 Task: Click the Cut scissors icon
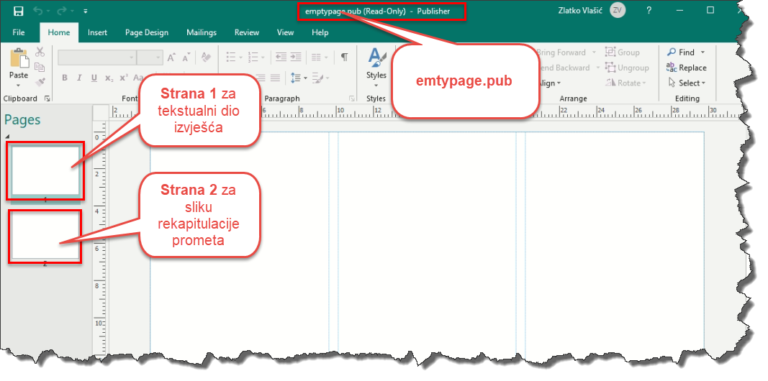pos(40,52)
